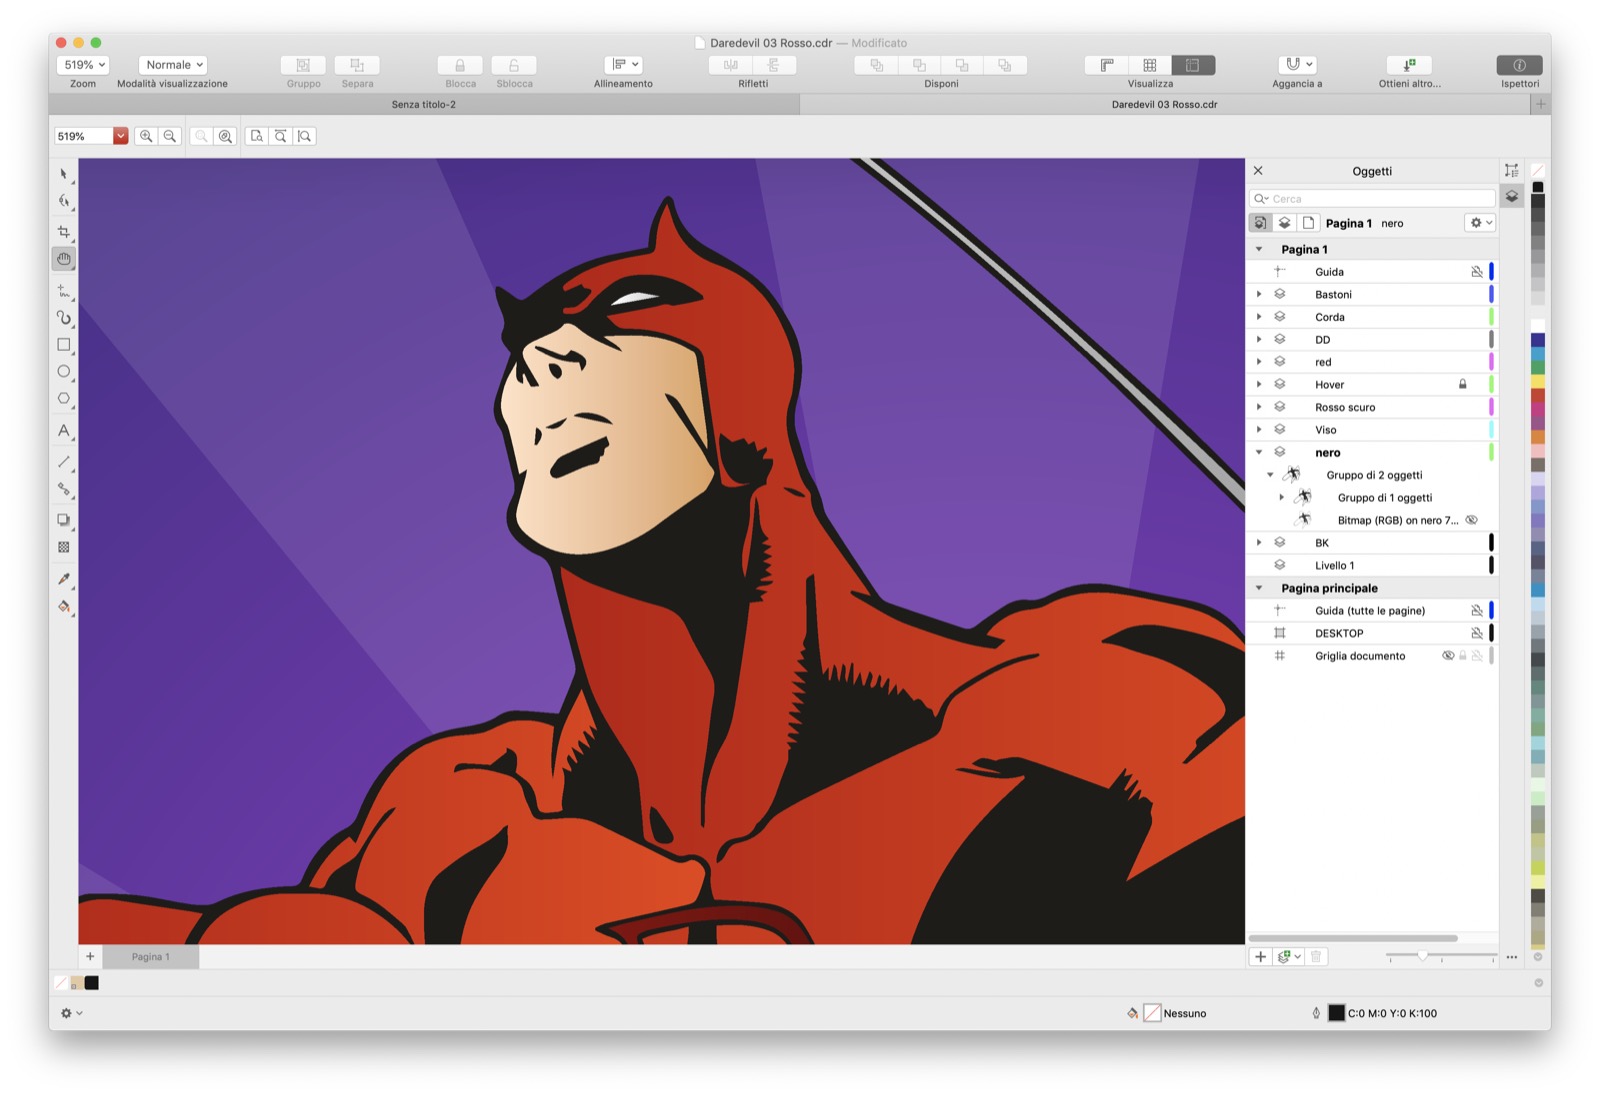Show rulers via Visualizza toolbar icon
The height and width of the screenshot is (1095, 1600).
pyautogui.click(x=1107, y=65)
